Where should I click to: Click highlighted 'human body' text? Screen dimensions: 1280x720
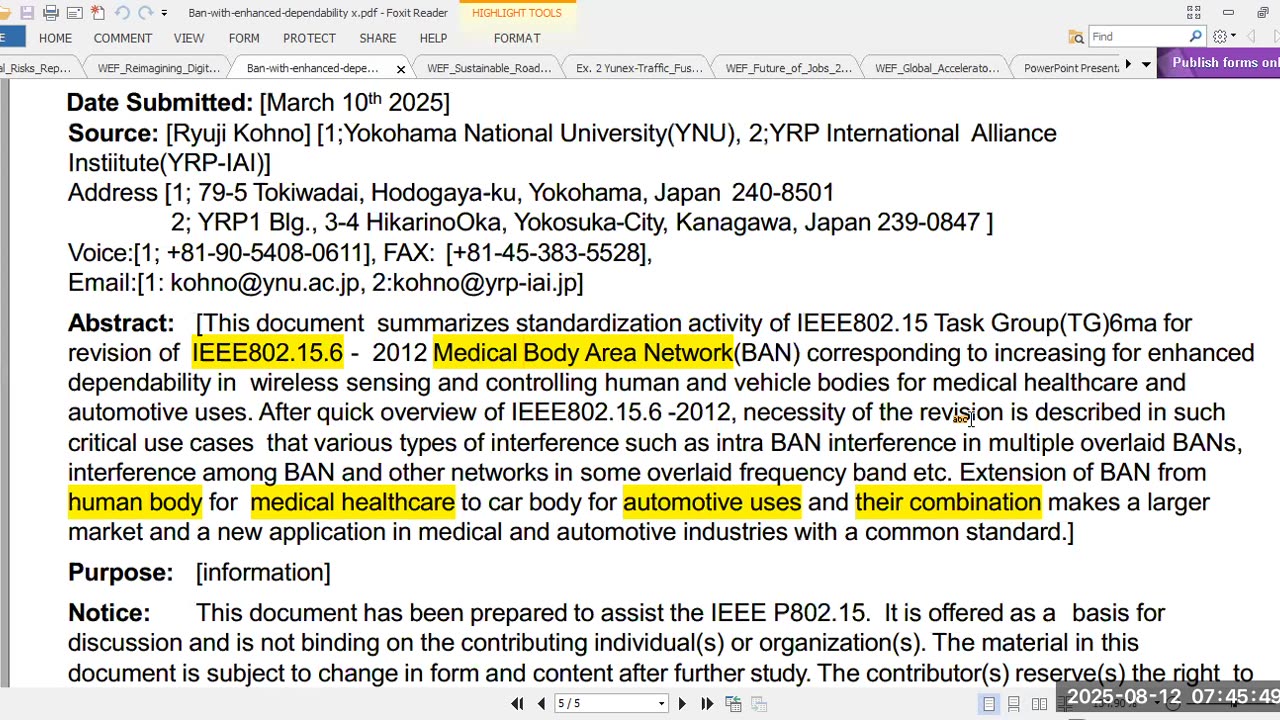pyautogui.click(x=135, y=502)
